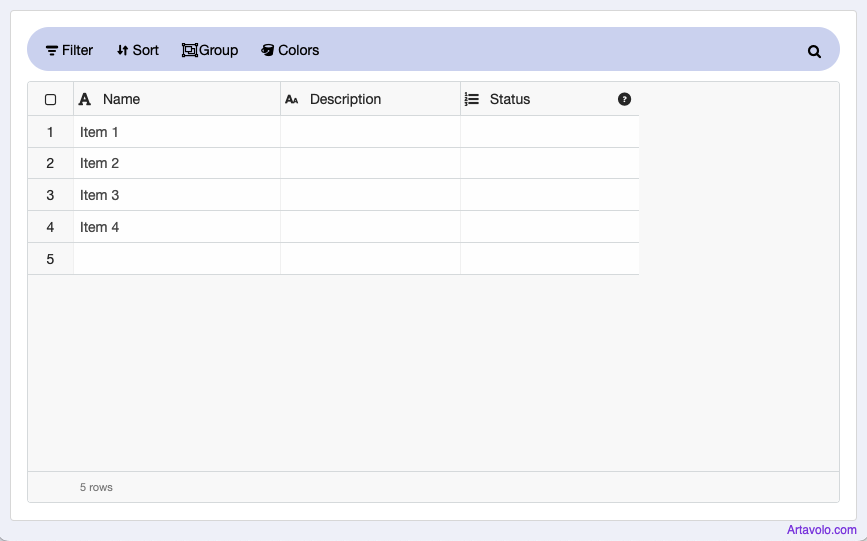Image resolution: width=867 pixels, height=541 pixels.
Task: Click row number 2
Action: (x=50, y=163)
